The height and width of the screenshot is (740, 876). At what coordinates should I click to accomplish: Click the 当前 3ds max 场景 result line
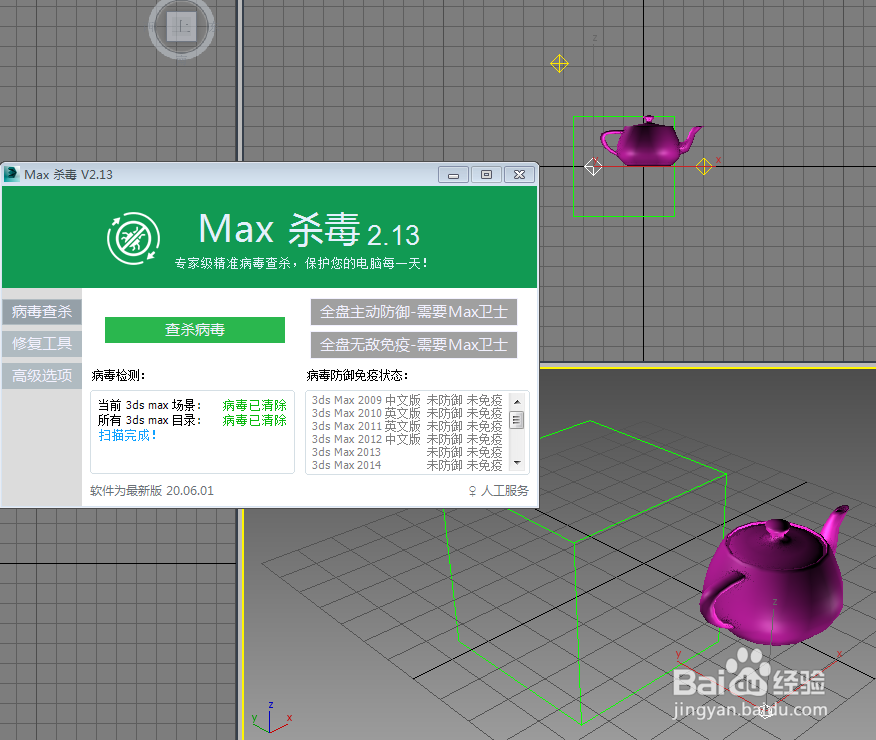[192, 405]
